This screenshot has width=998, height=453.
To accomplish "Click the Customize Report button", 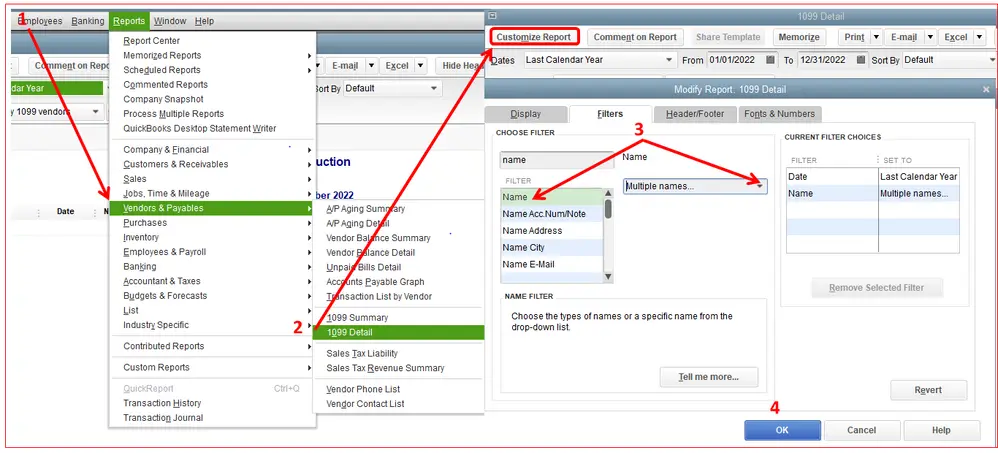I will tap(534, 37).
